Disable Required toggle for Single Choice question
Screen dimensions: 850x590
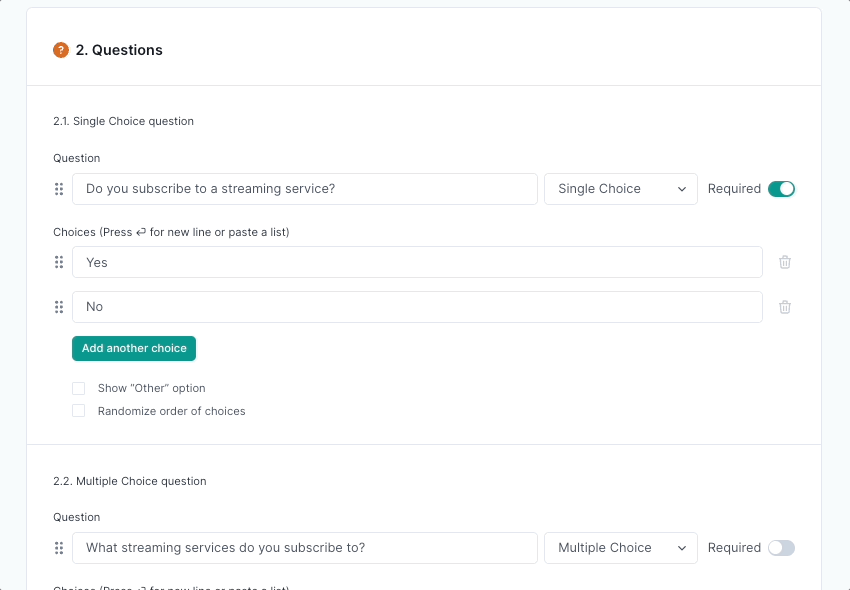[781, 189]
